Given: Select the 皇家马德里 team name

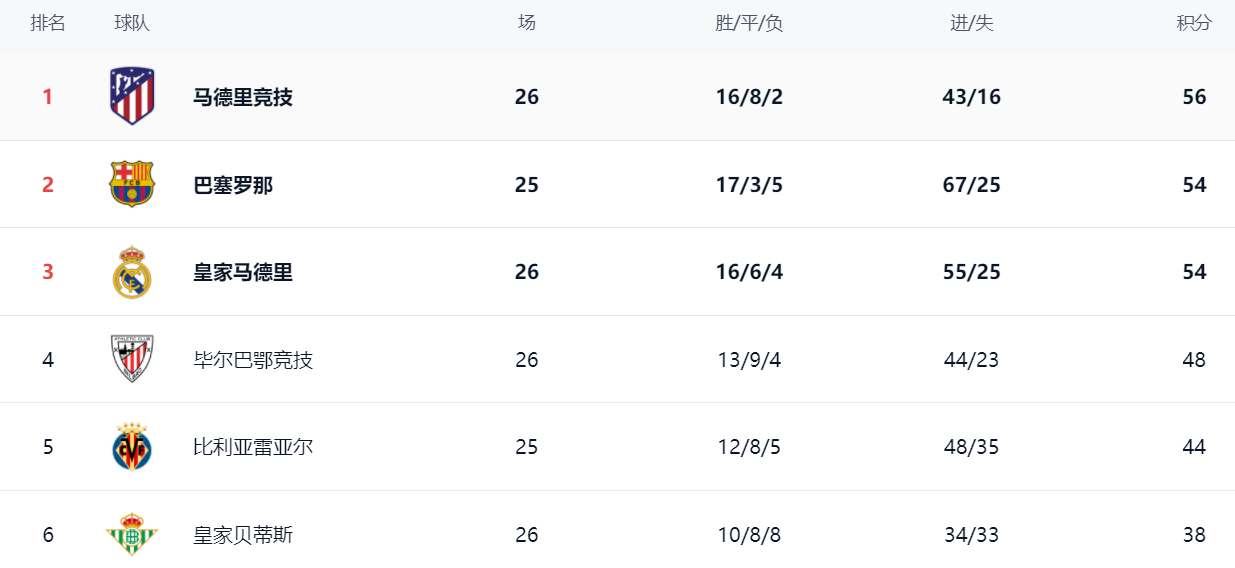Looking at the screenshot, I should (243, 272).
